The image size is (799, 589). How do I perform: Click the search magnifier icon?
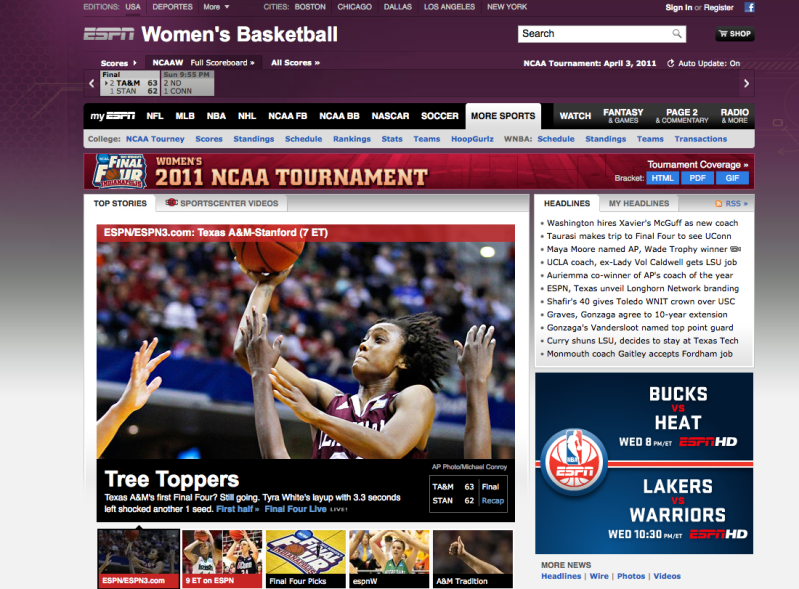[x=677, y=34]
